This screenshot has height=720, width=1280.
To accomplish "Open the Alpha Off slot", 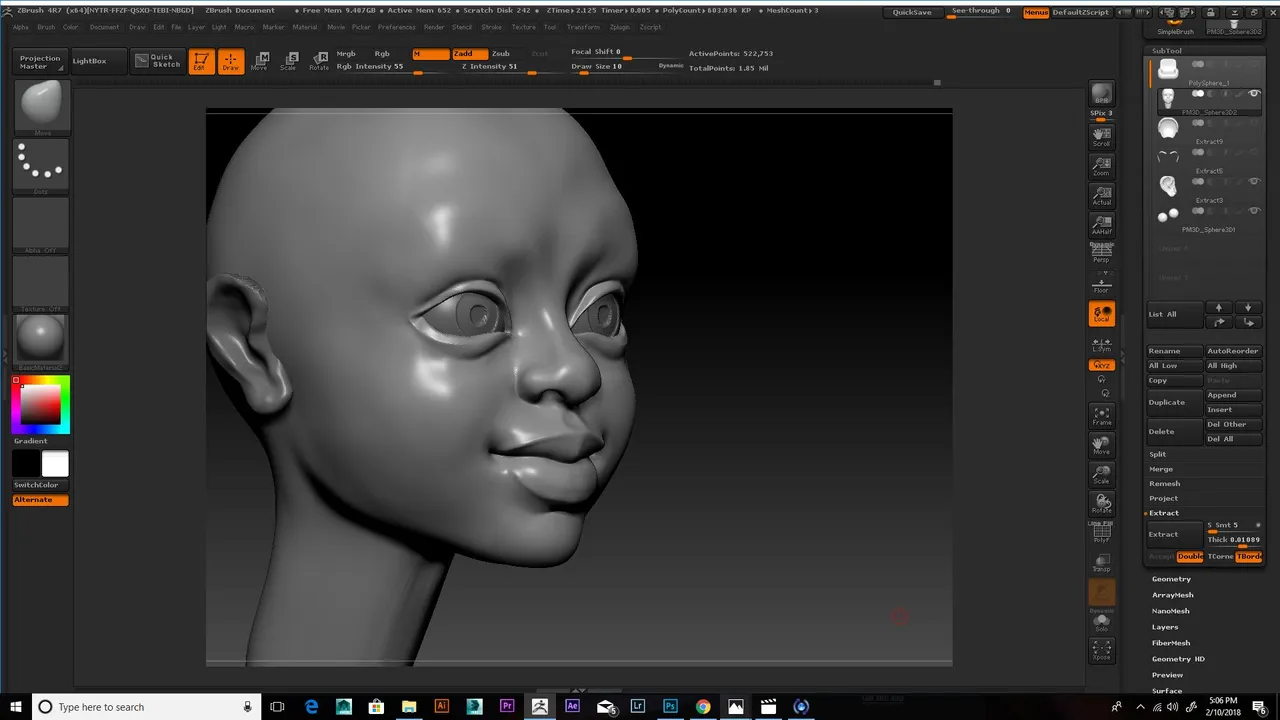I will (x=41, y=223).
